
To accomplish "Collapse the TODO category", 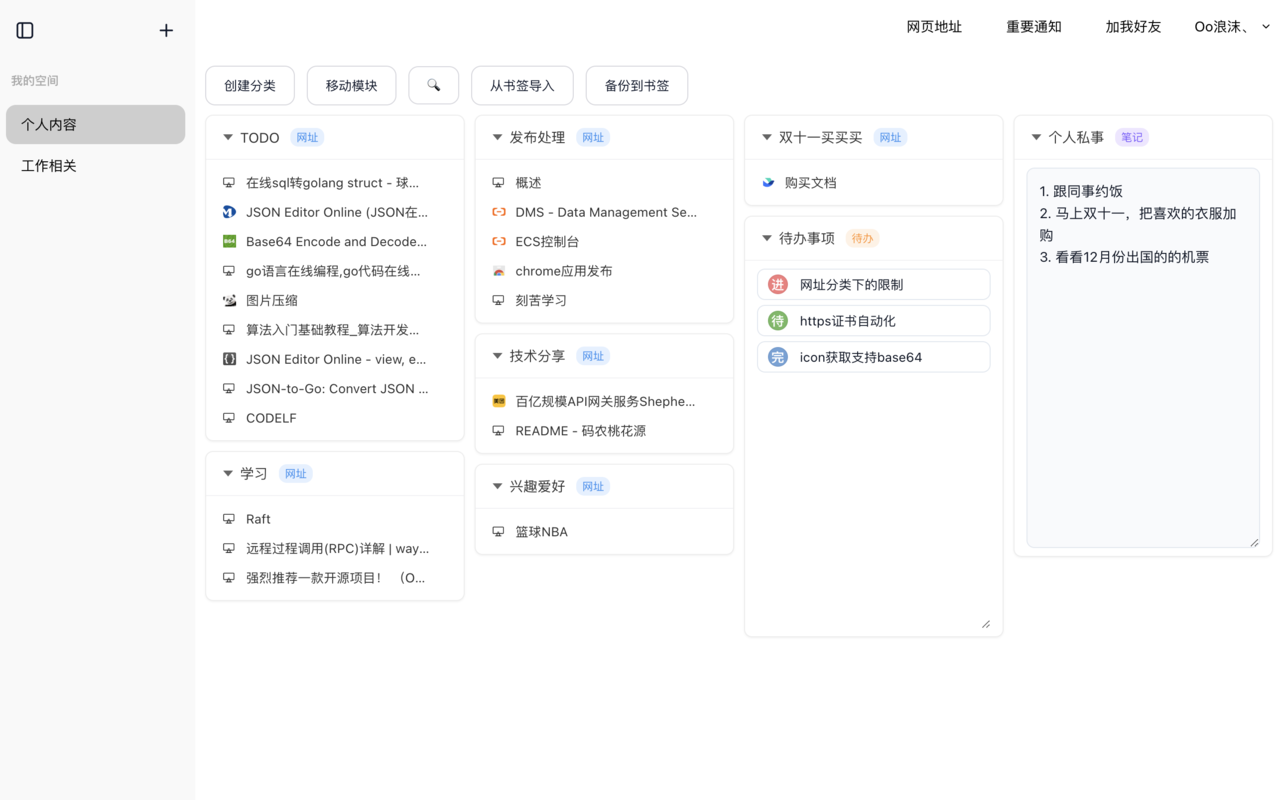I will [228, 138].
